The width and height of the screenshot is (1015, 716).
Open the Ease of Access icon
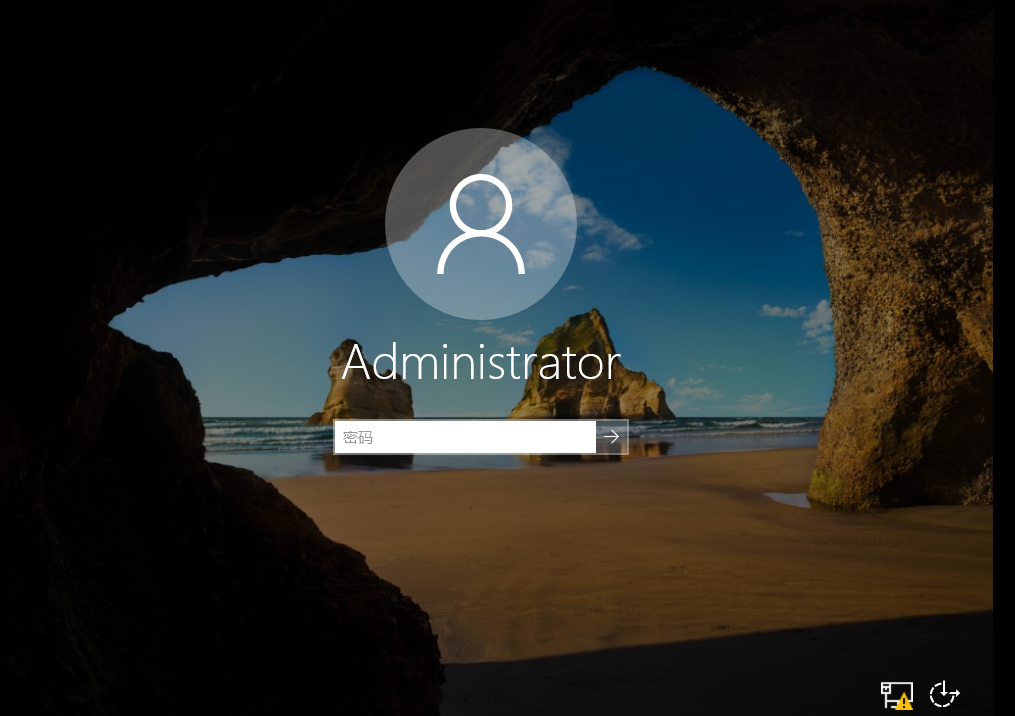point(944,694)
